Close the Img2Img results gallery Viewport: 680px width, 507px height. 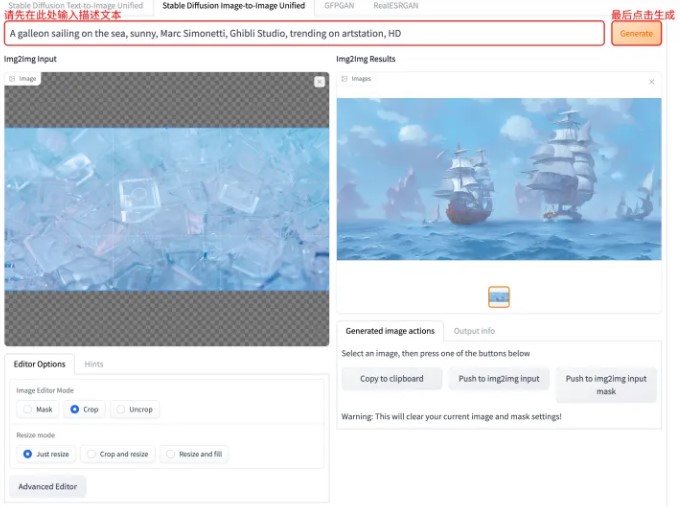[651, 82]
